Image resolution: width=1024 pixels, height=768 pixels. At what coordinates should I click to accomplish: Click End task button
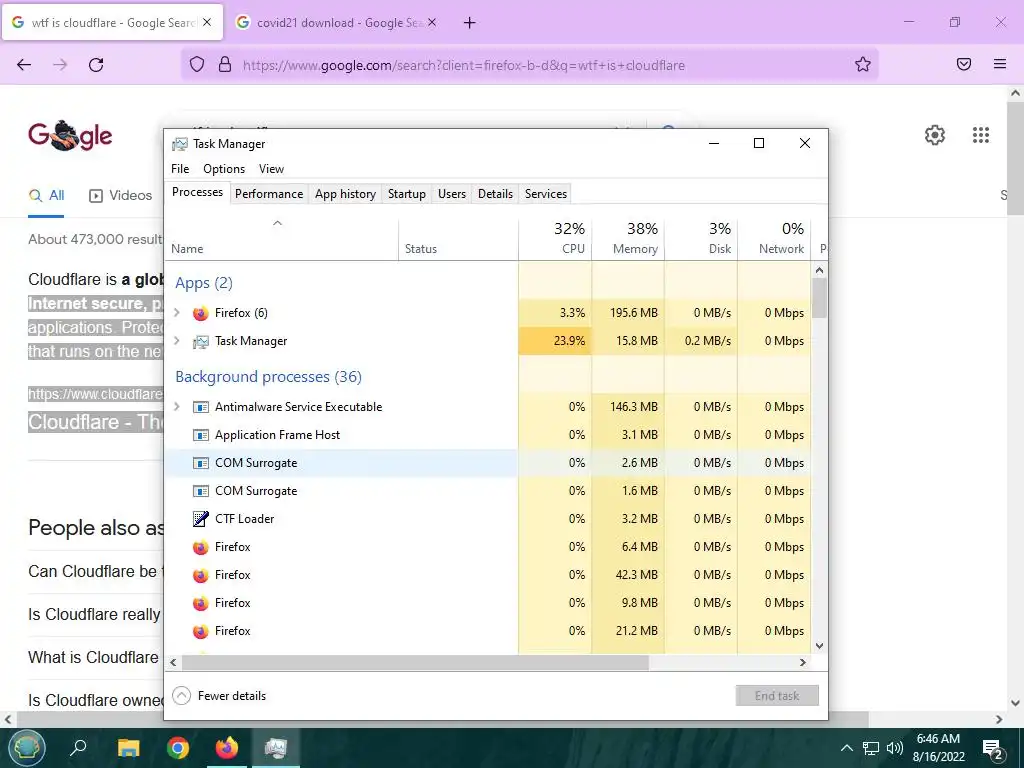point(777,696)
